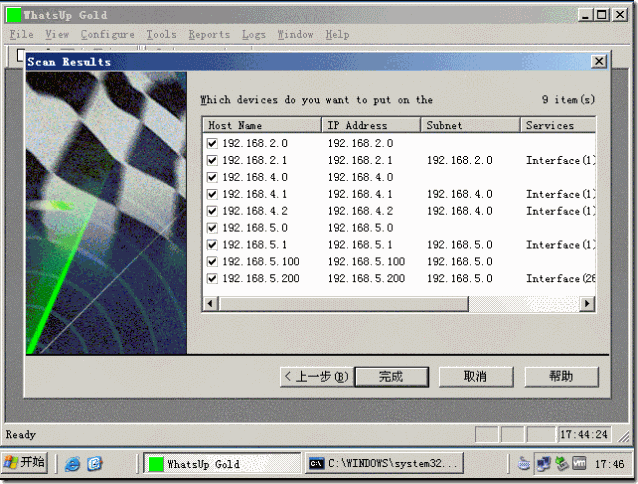
Task: Toggle the 192.168.4.0 device checkbox
Action: point(212,177)
